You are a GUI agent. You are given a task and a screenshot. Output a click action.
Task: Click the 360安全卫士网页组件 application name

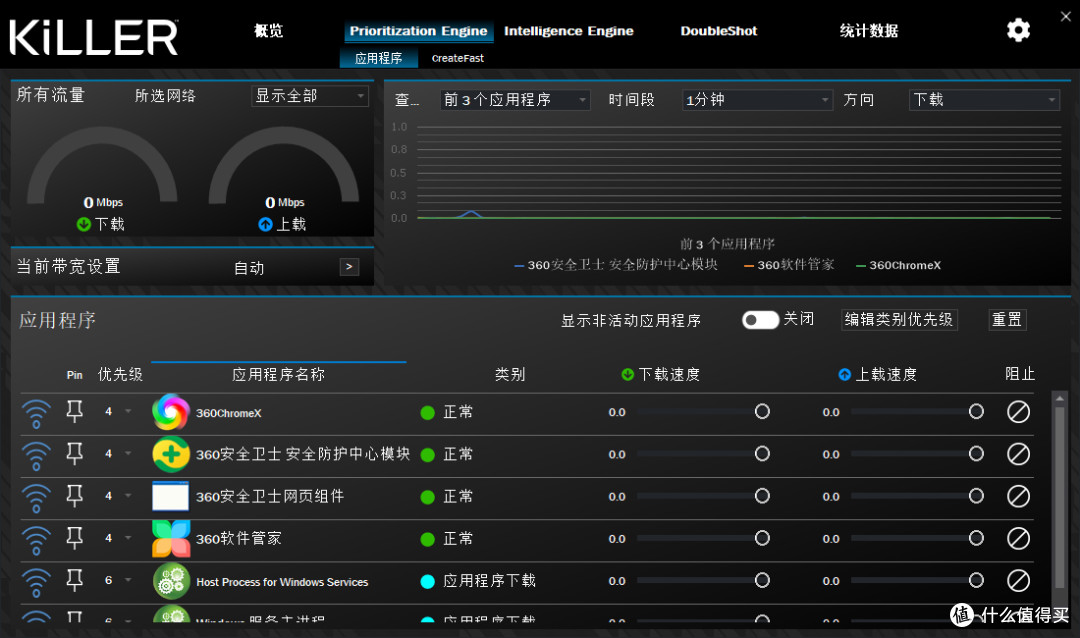(x=270, y=496)
